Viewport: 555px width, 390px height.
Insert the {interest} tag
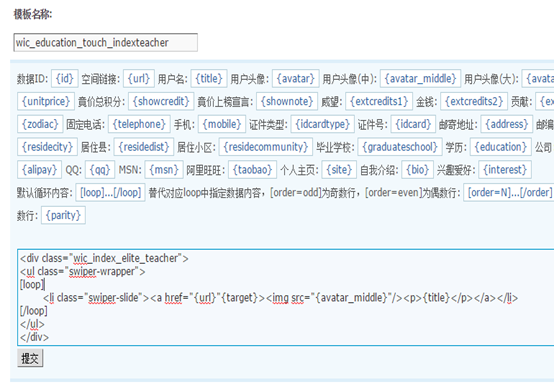click(x=505, y=170)
